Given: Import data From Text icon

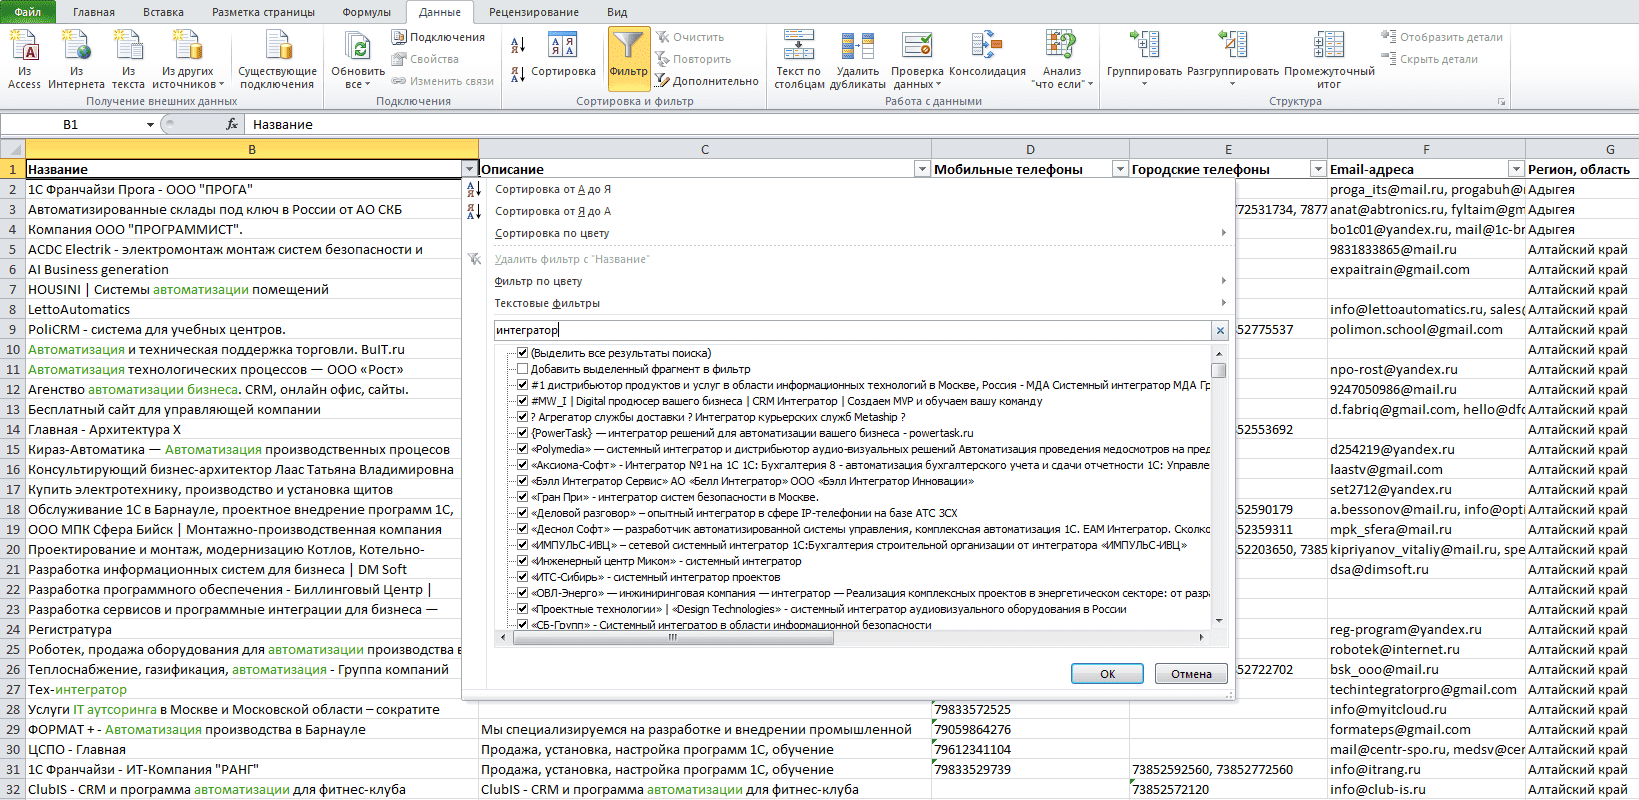Looking at the screenshot, I should pyautogui.click(x=128, y=60).
